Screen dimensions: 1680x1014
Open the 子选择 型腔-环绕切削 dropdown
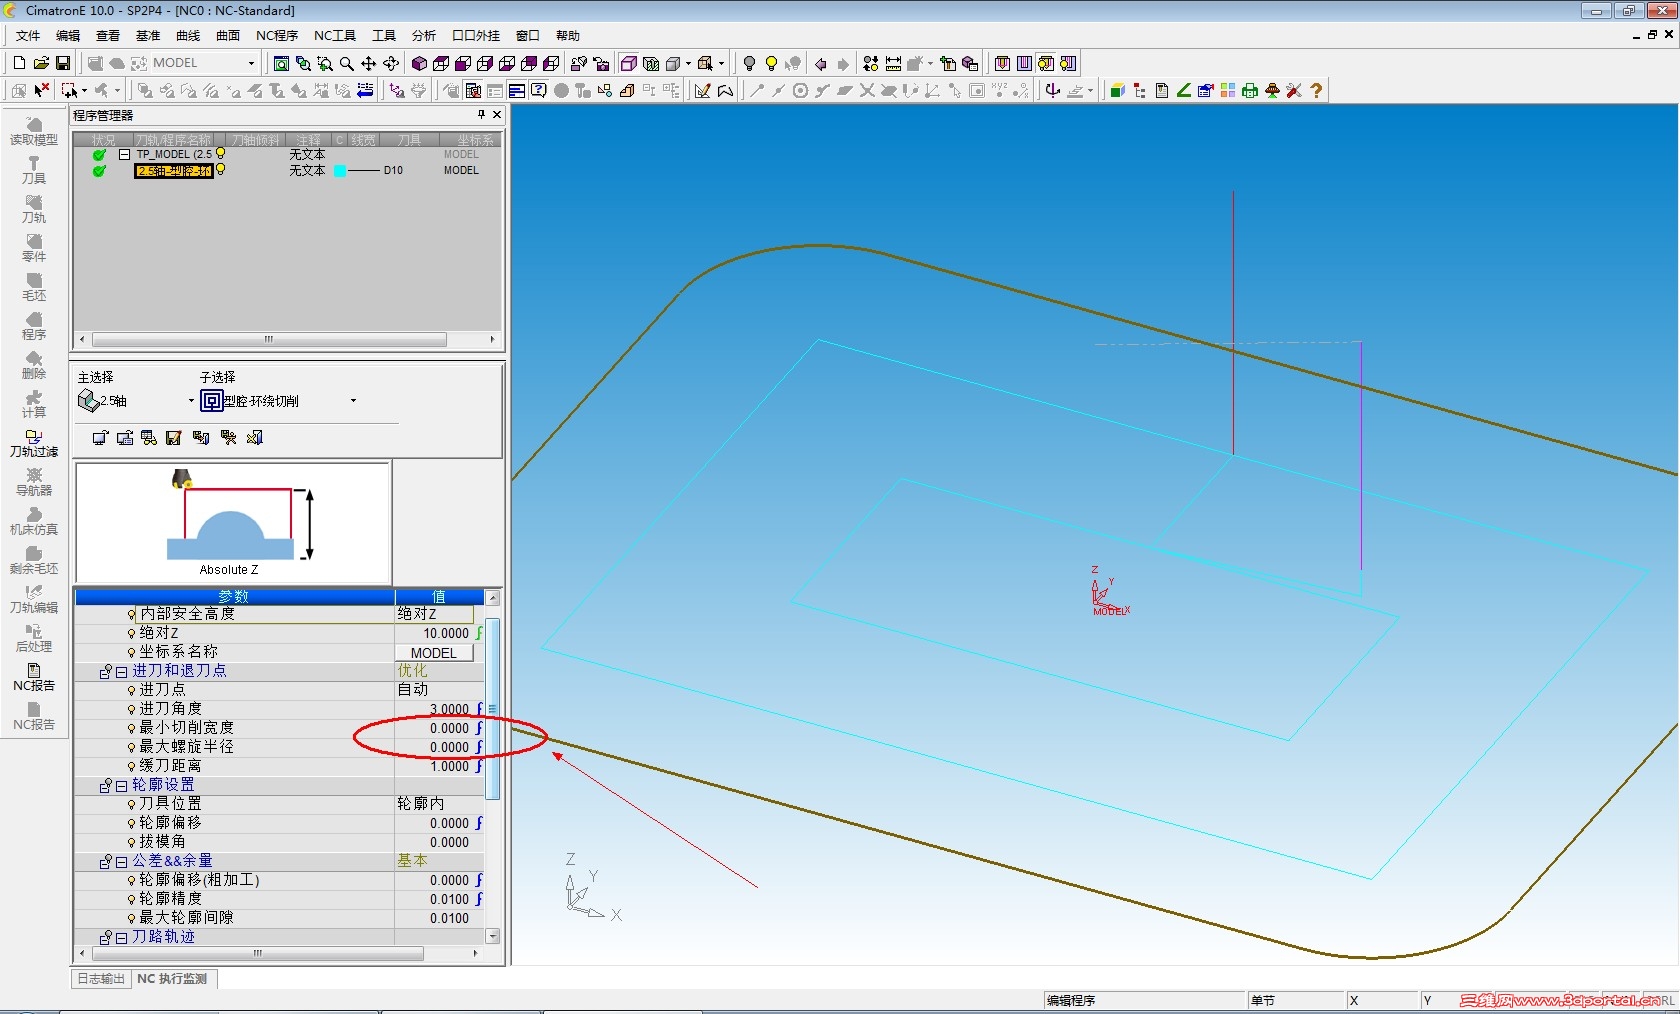pyautogui.click(x=353, y=401)
